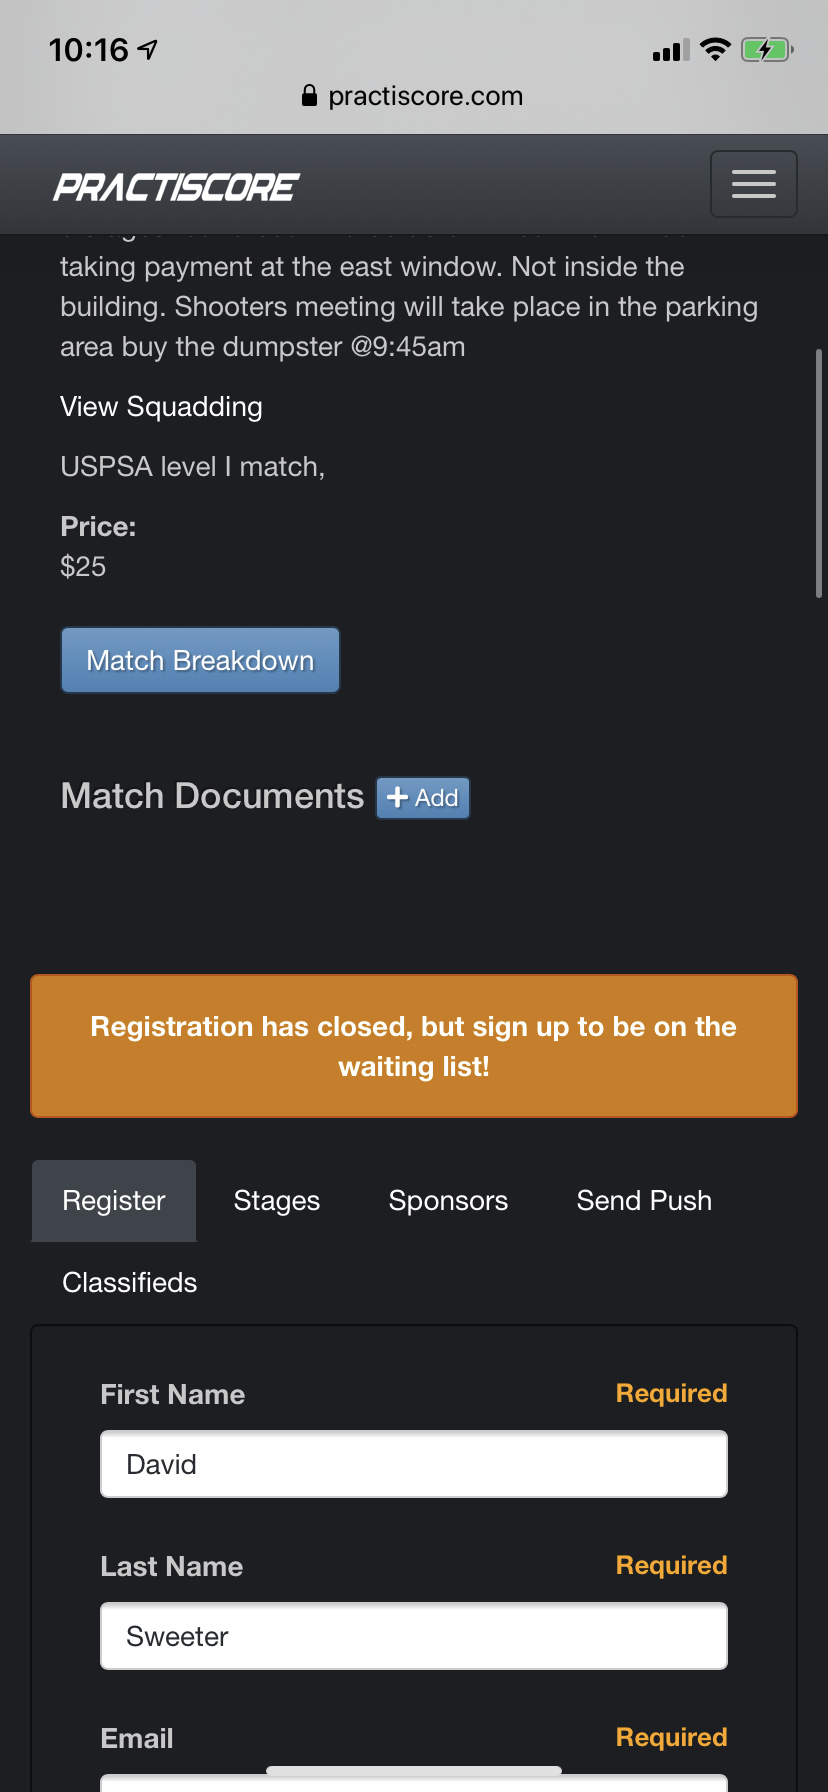Tap the battery charging icon

click(766, 49)
